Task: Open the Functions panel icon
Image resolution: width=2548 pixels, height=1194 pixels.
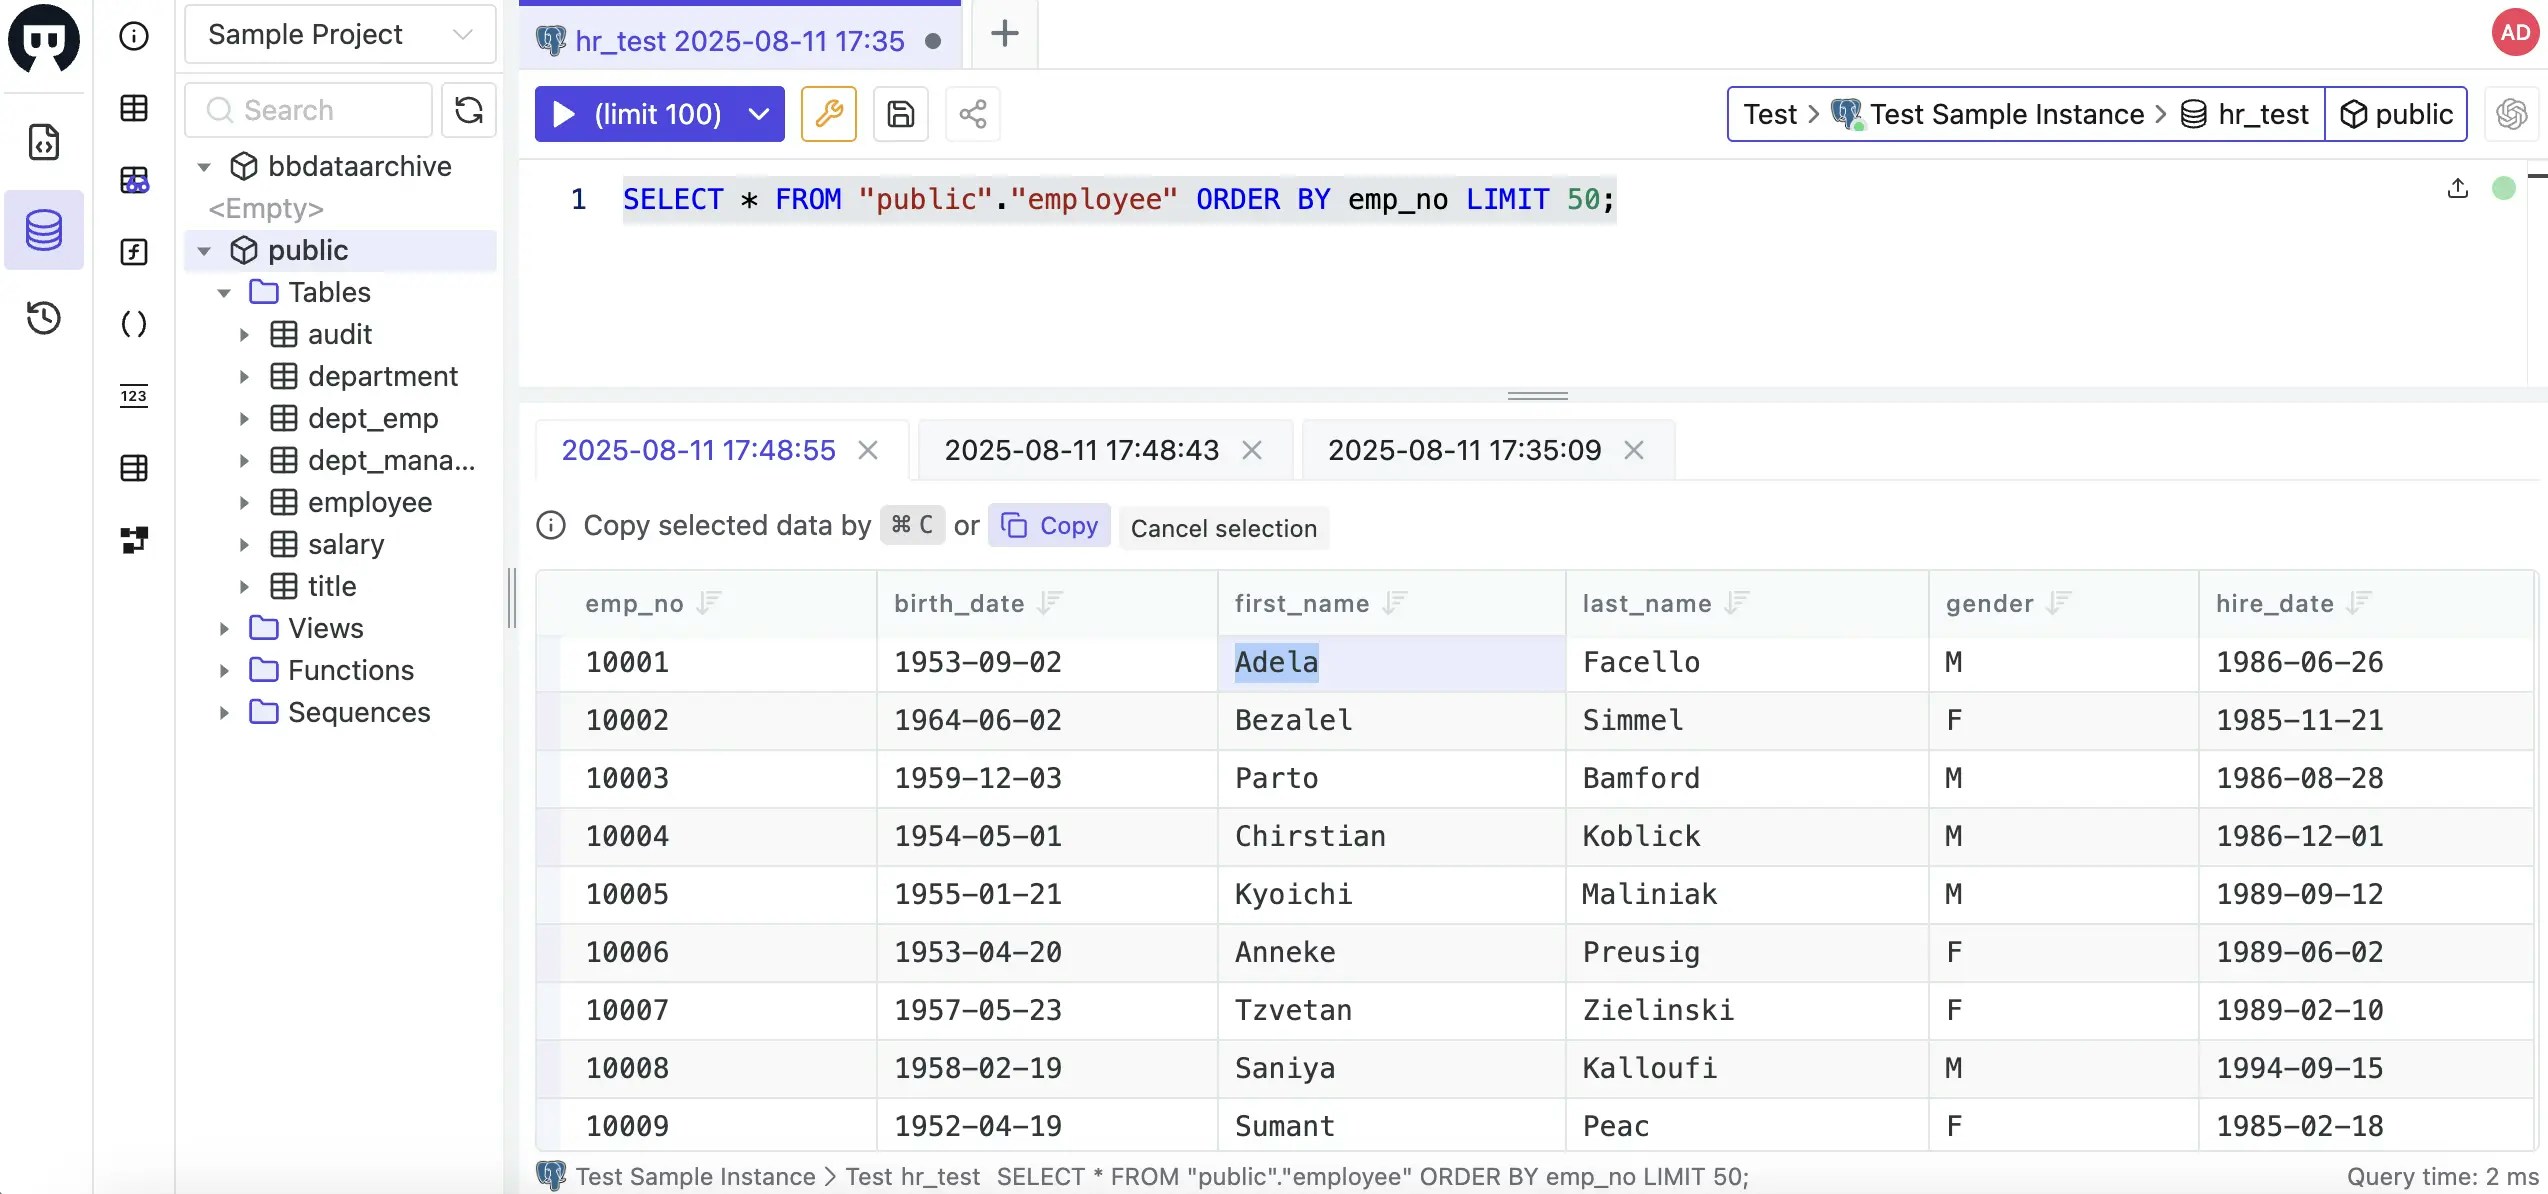Action: (135, 252)
